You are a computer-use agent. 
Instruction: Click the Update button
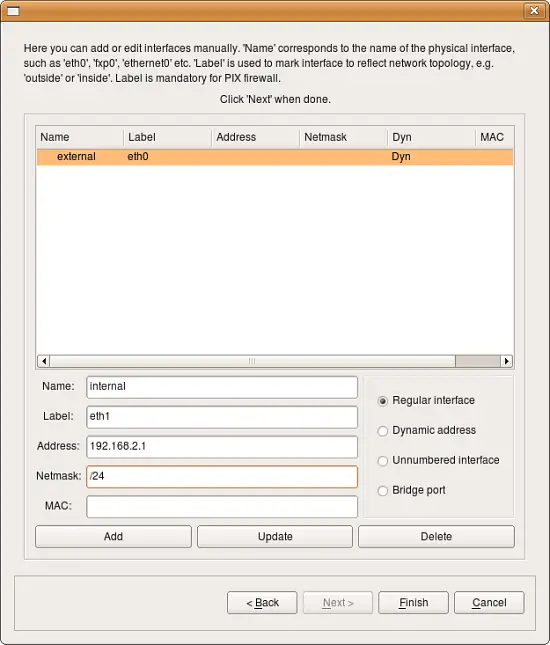click(x=275, y=536)
